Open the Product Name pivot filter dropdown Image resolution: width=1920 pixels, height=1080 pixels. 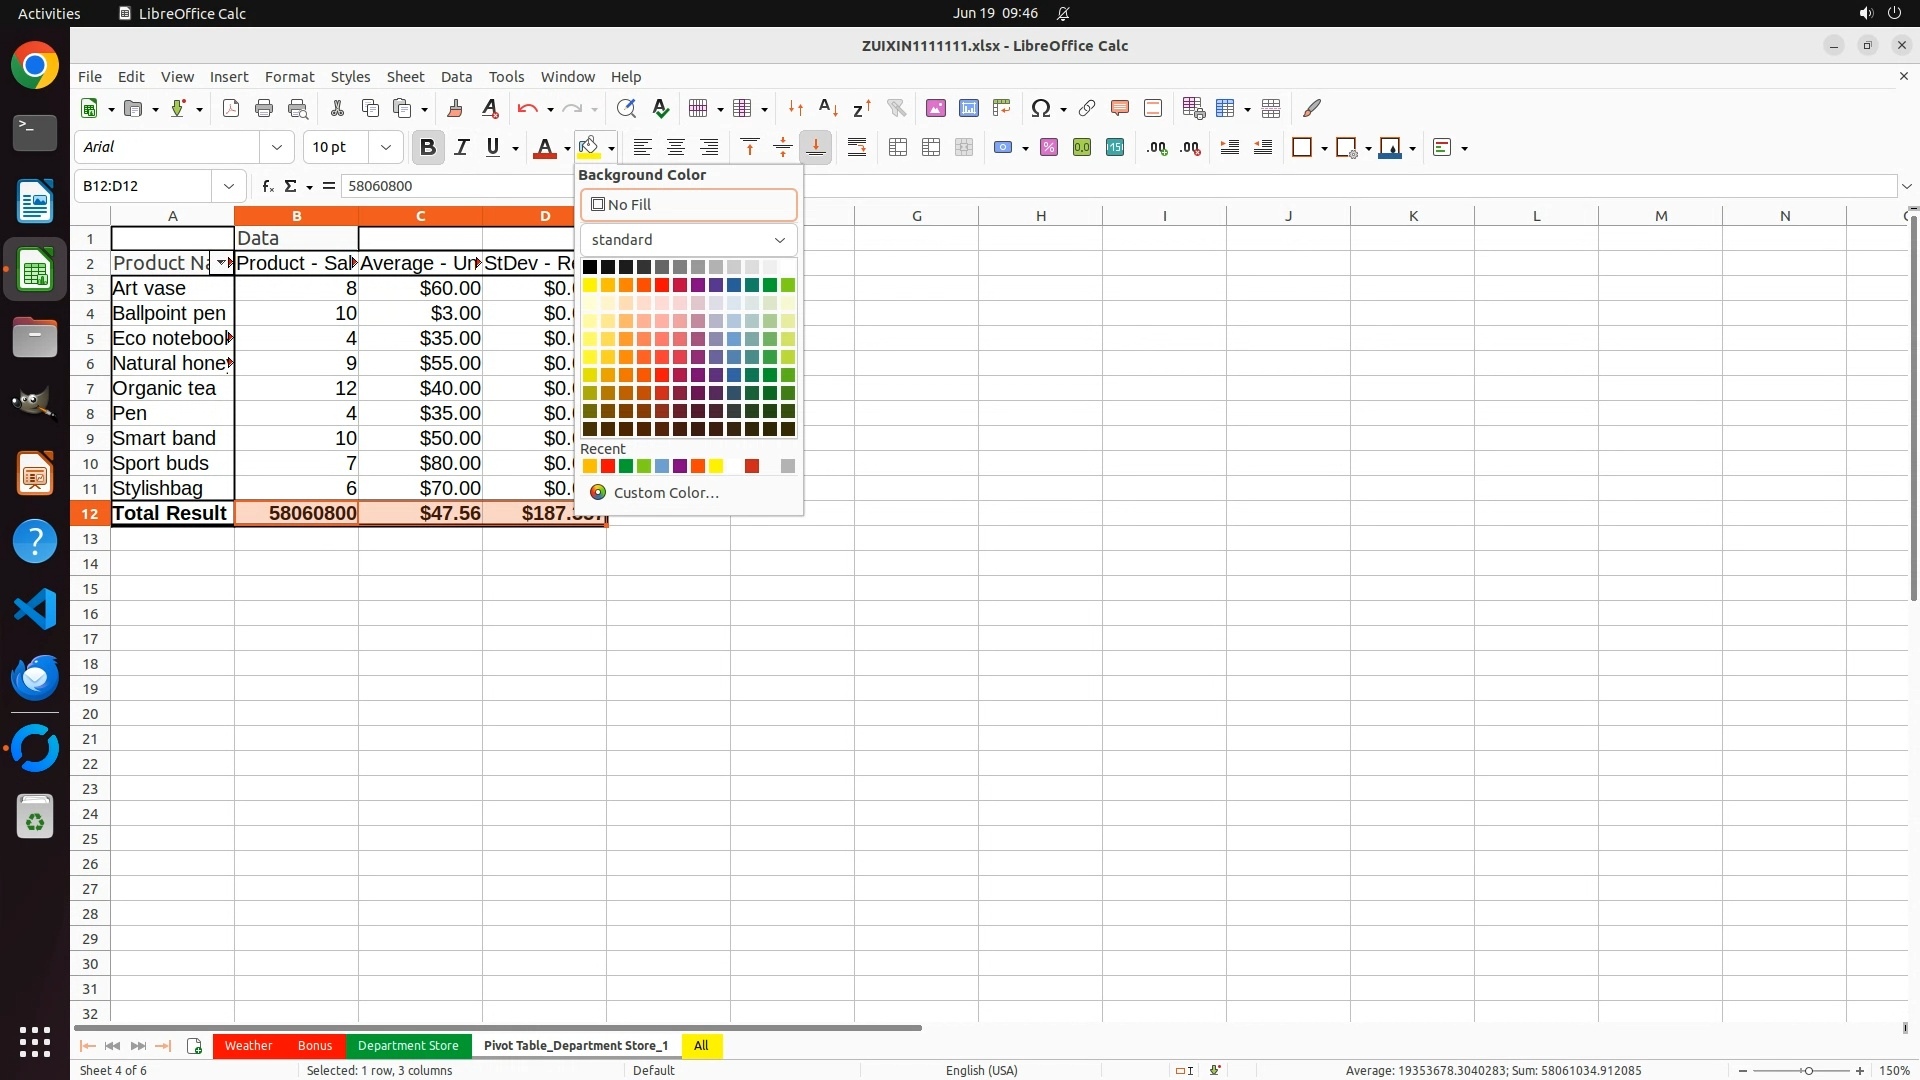tap(221, 263)
